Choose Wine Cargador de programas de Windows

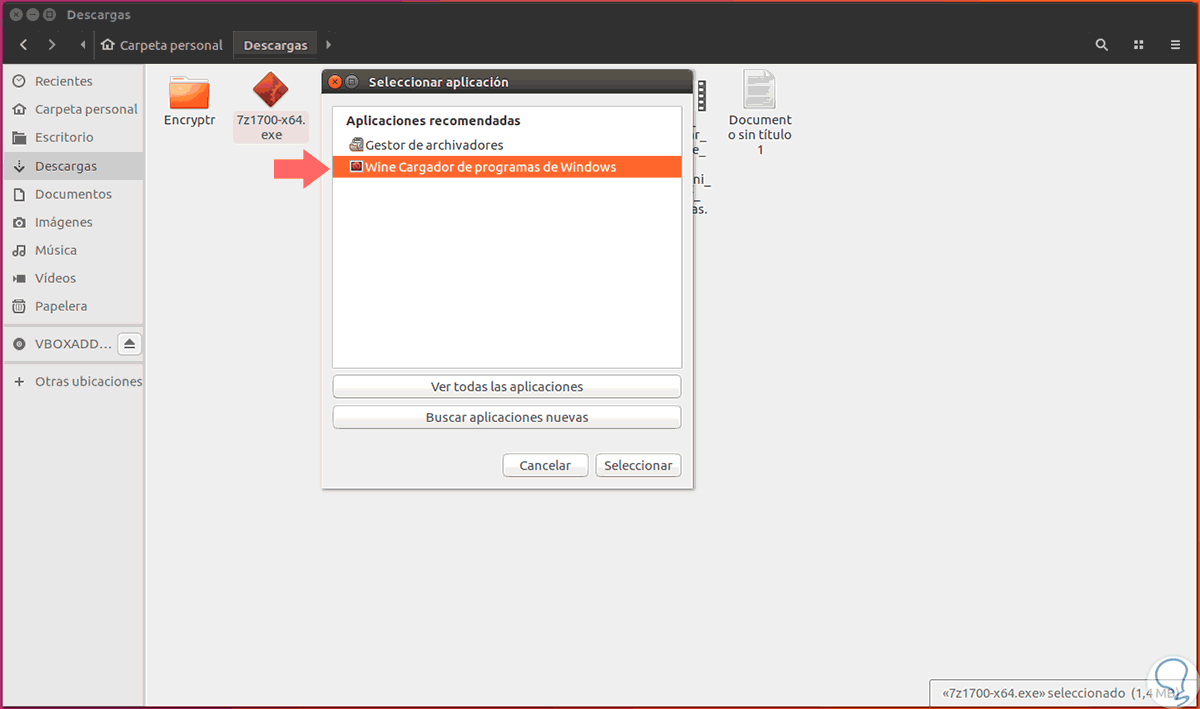coord(507,167)
